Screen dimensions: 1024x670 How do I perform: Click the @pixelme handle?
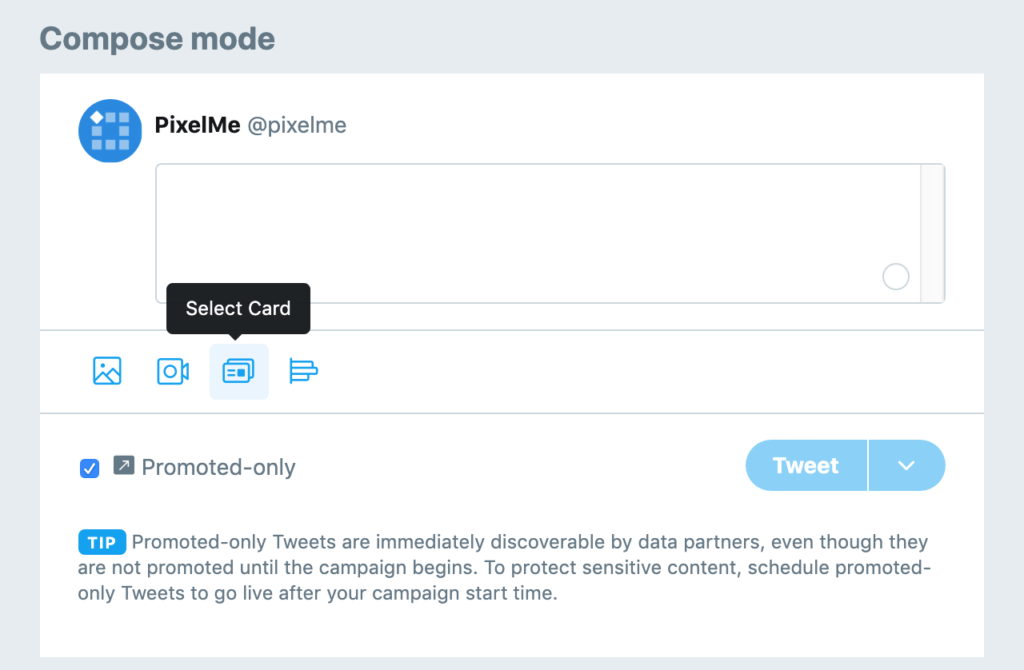[297, 126]
